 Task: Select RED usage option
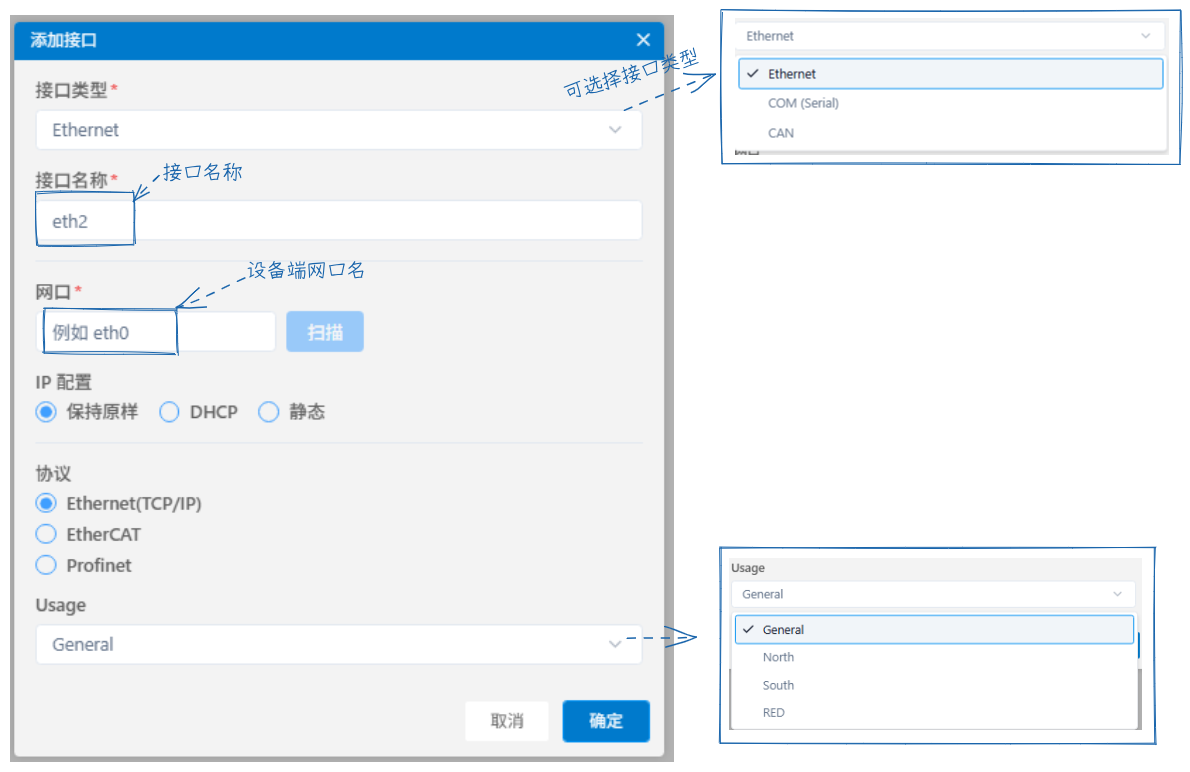coord(934,713)
